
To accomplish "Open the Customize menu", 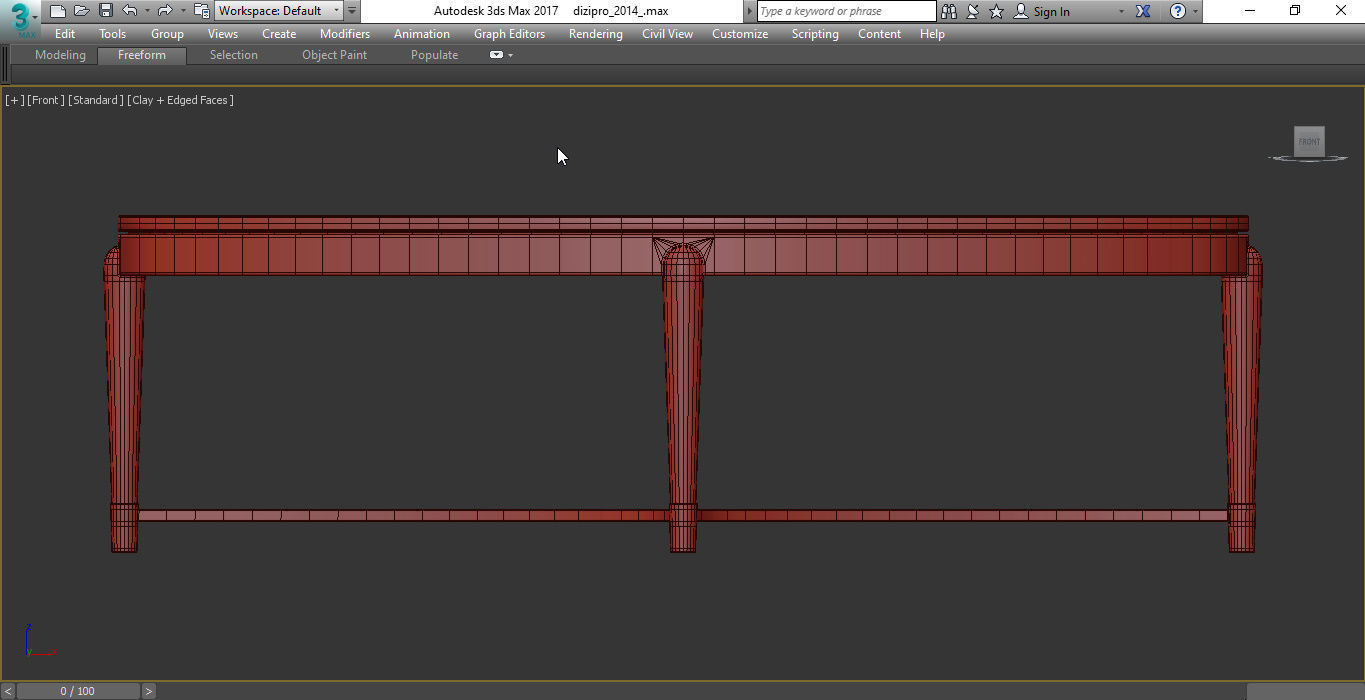I will pos(740,34).
